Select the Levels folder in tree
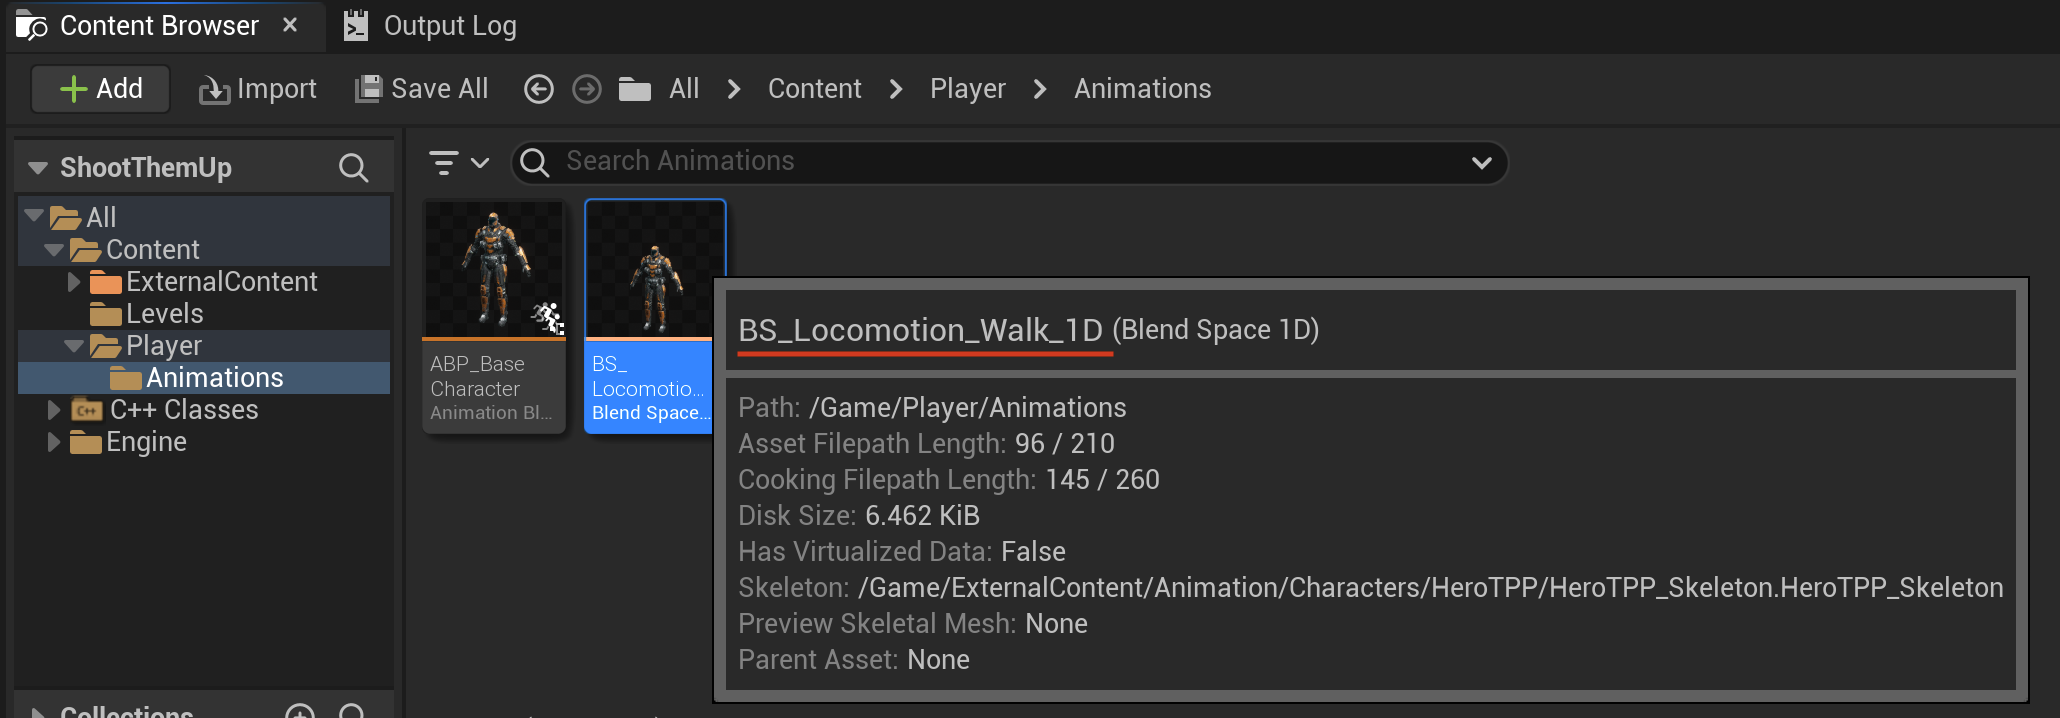This screenshot has height=718, width=2060. 164,314
